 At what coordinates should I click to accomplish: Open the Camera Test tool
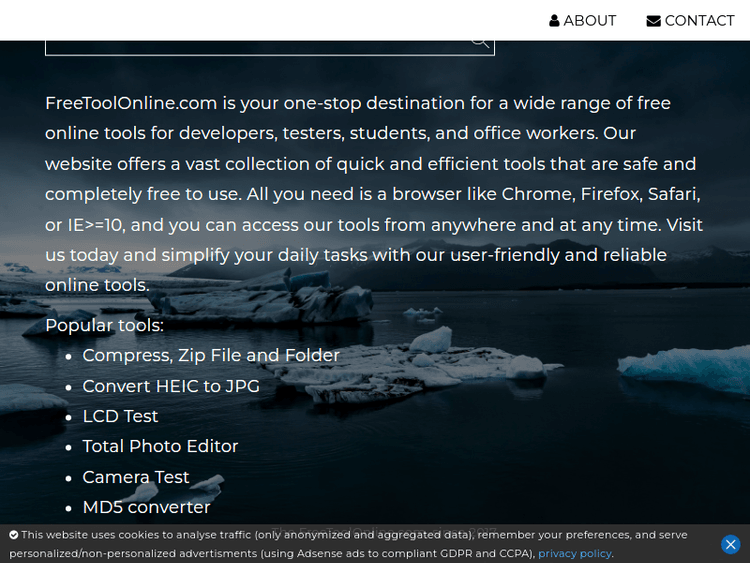pyautogui.click(x=136, y=477)
